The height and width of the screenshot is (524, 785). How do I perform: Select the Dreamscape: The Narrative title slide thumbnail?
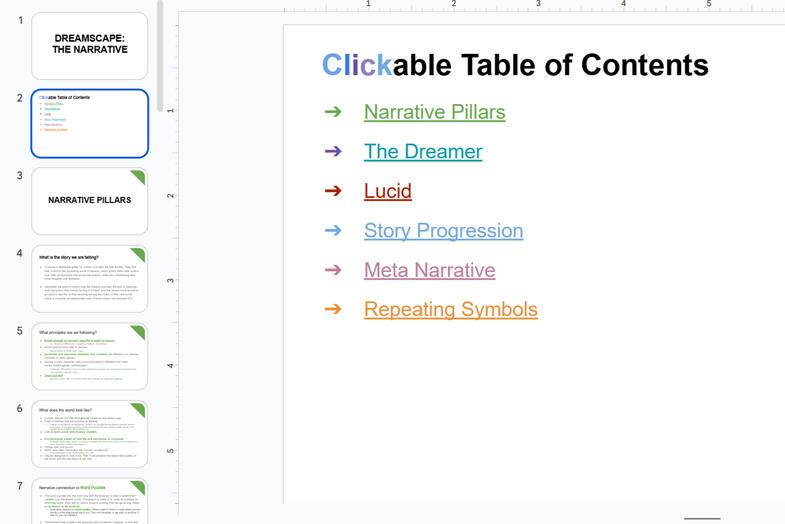coord(90,45)
